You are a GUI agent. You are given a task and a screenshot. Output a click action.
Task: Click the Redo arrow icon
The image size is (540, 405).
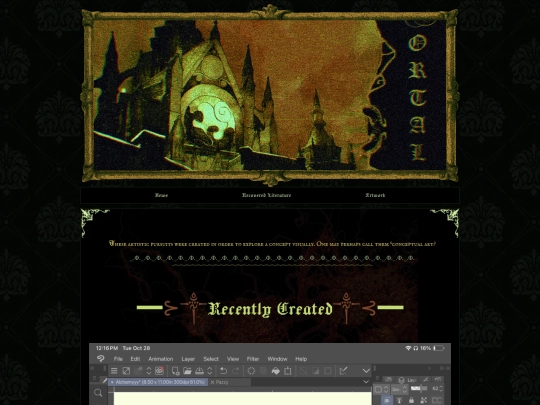pyautogui.click(x=236, y=371)
